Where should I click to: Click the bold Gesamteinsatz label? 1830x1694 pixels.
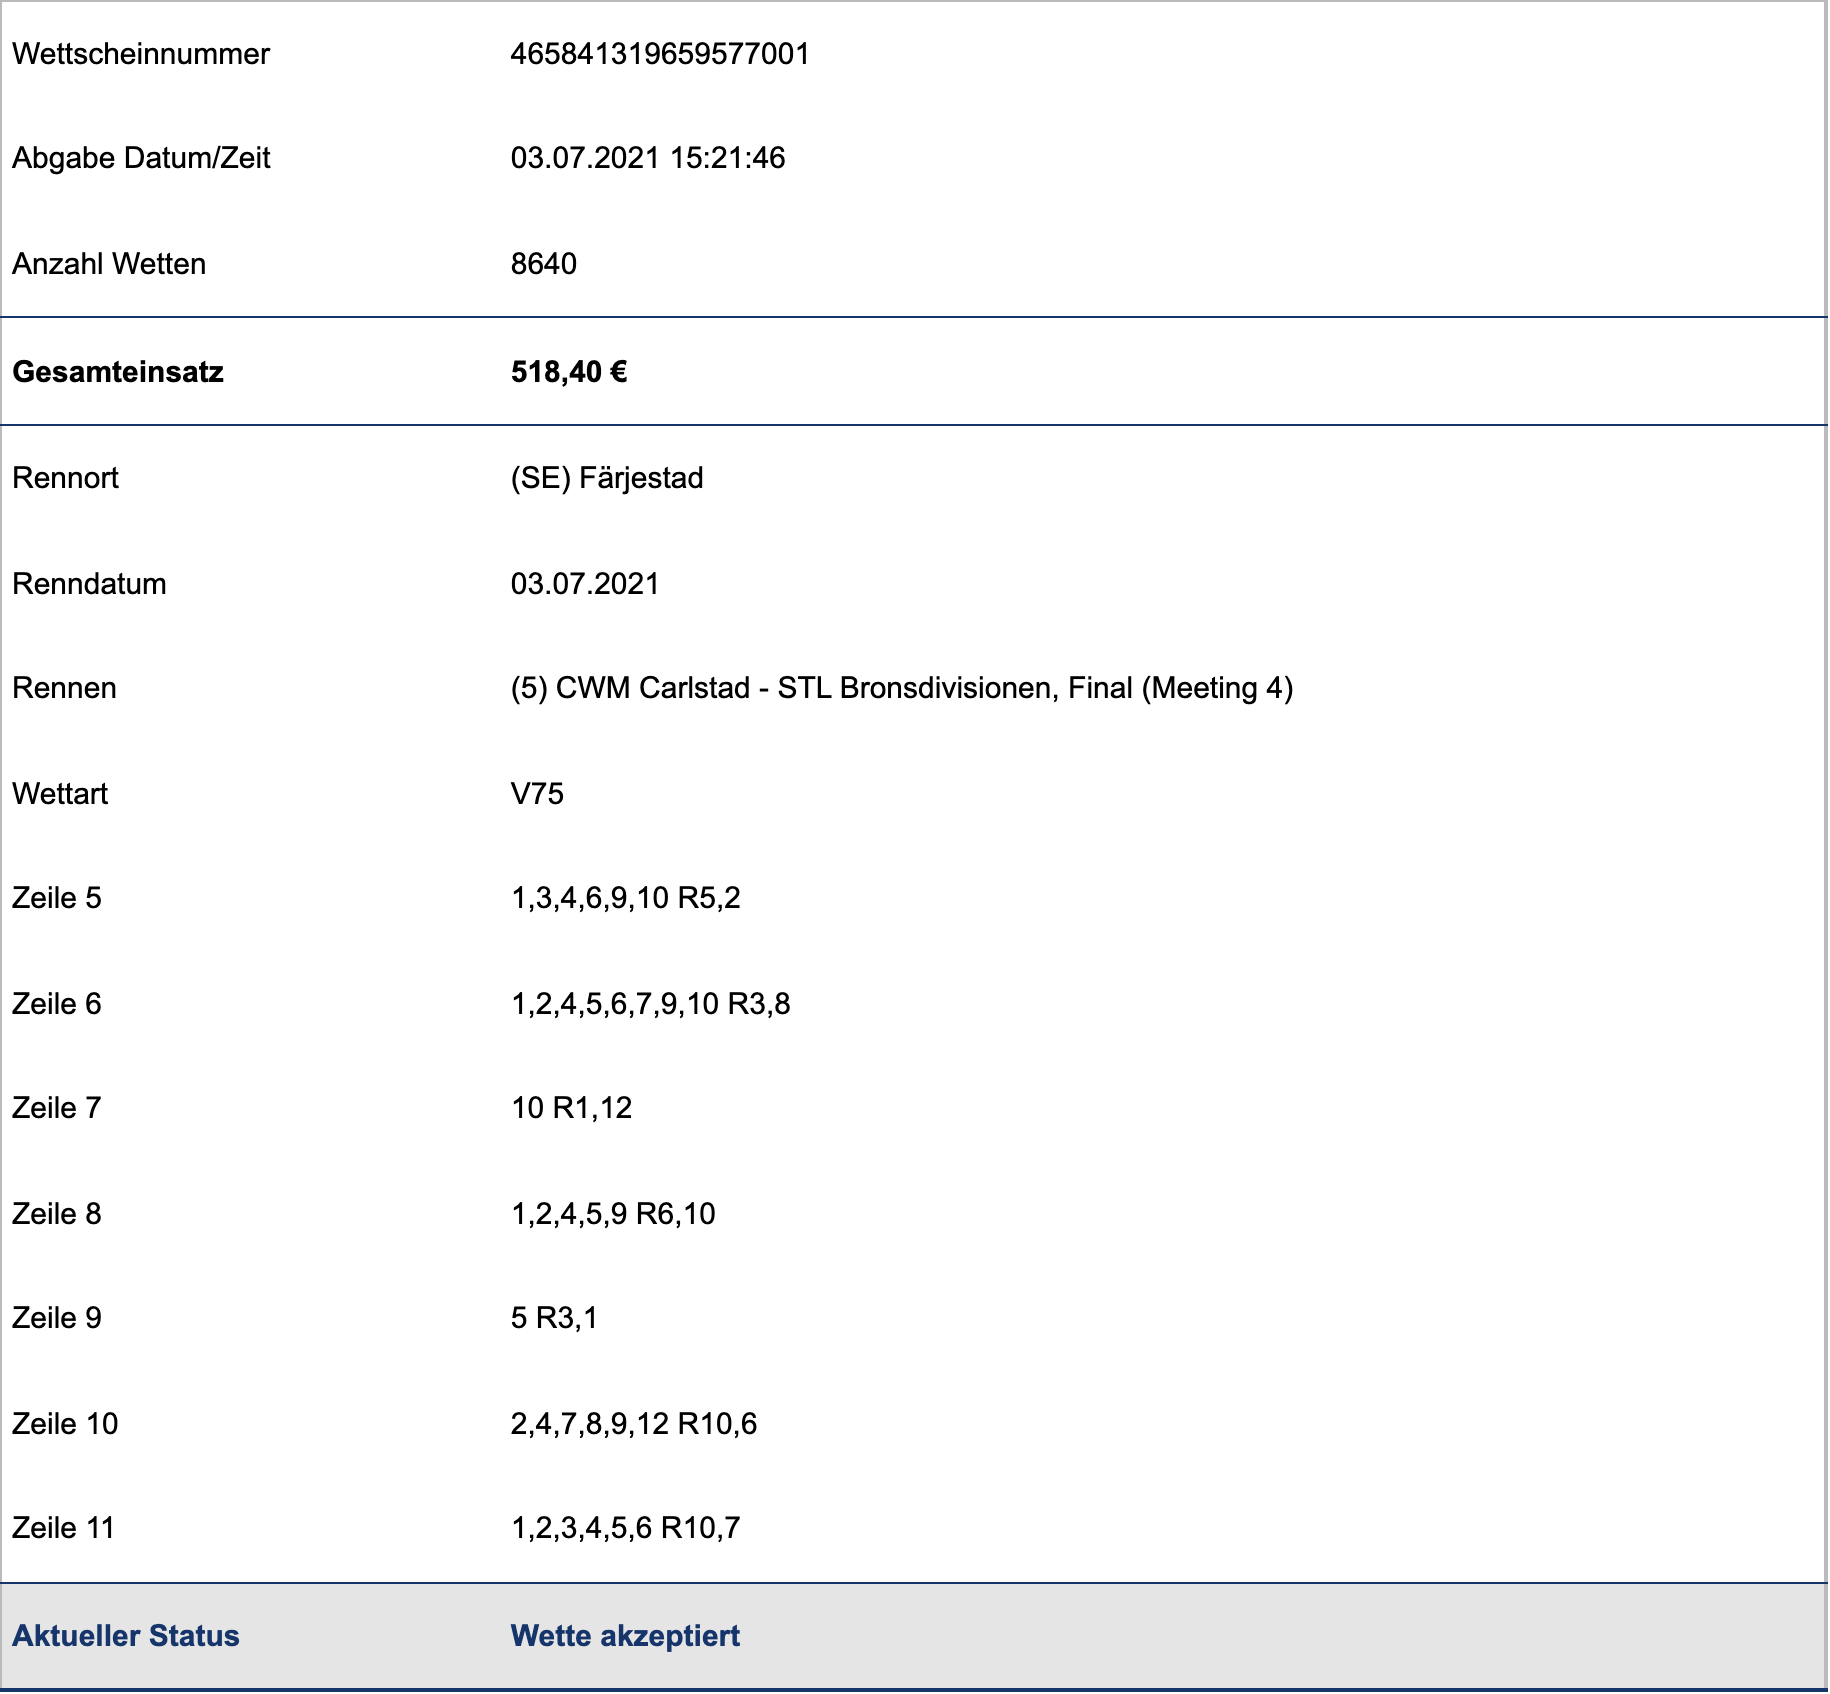118,372
